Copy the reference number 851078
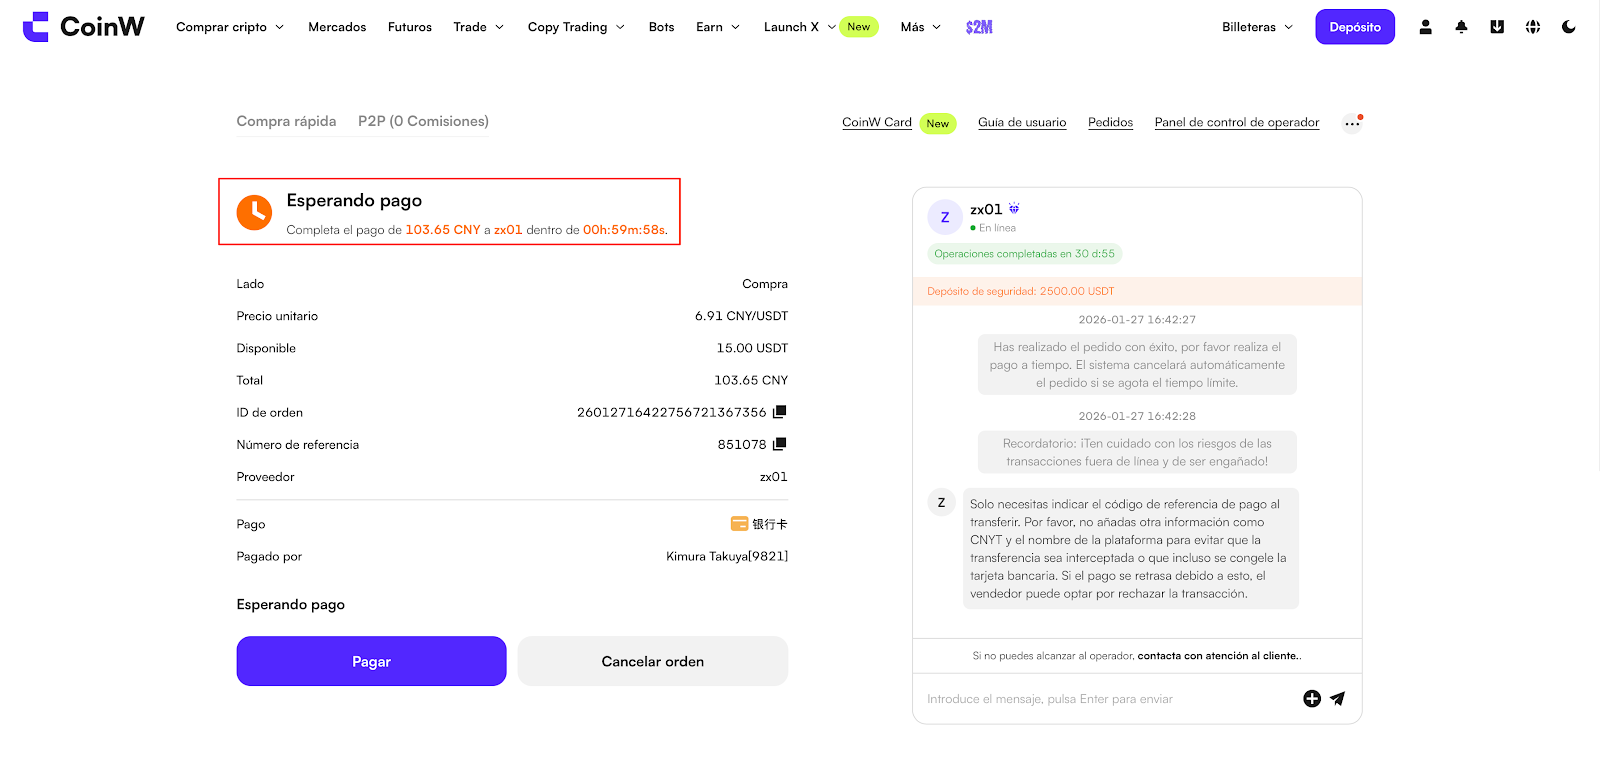The image size is (1600, 771). [780, 444]
